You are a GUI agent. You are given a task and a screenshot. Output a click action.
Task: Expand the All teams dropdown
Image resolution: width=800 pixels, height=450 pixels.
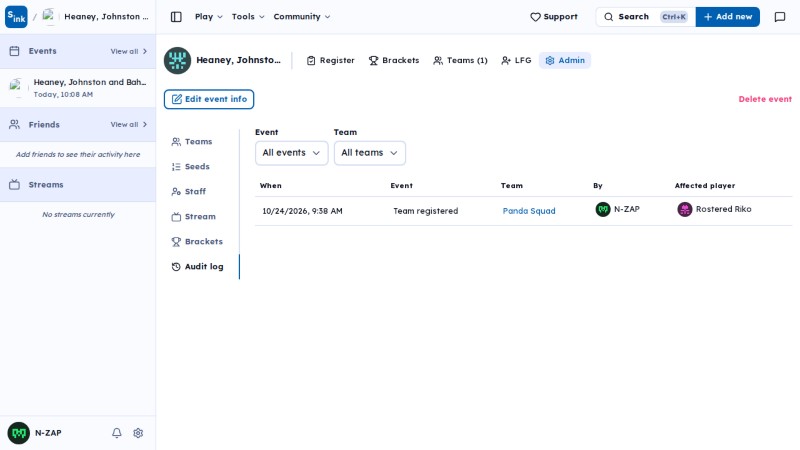pyautogui.click(x=370, y=153)
